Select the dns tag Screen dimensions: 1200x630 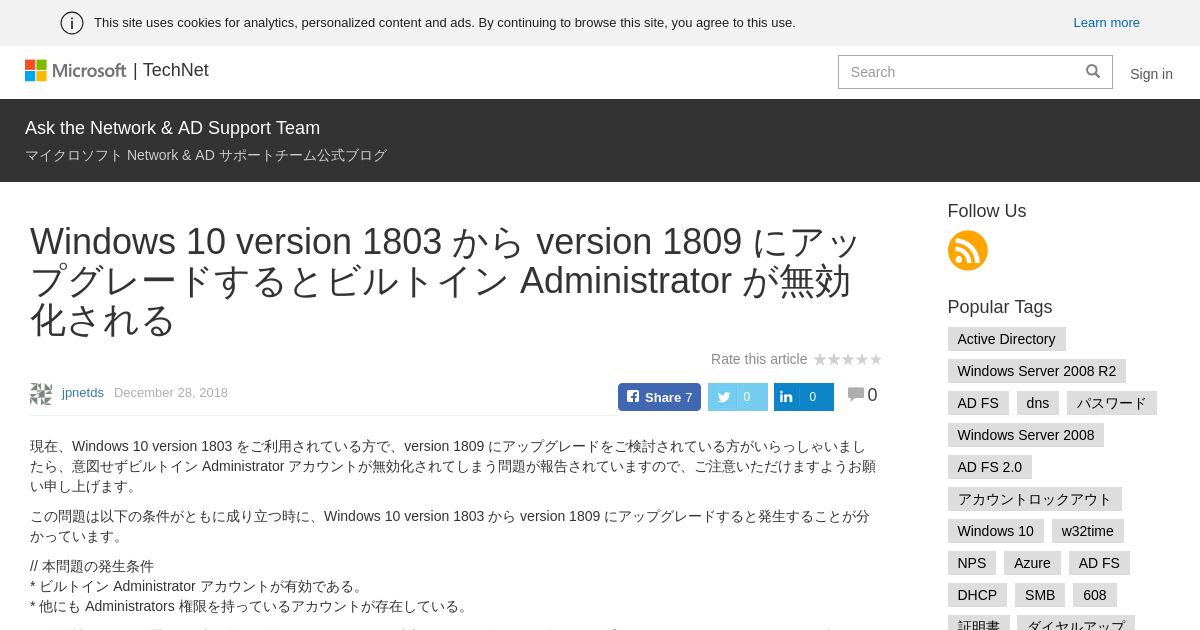pyautogui.click(x=1038, y=403)
